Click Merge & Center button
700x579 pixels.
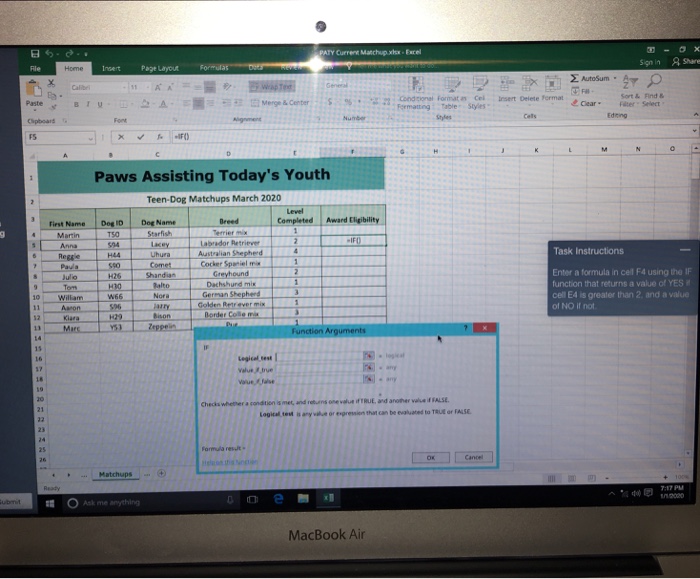[280, 103]
